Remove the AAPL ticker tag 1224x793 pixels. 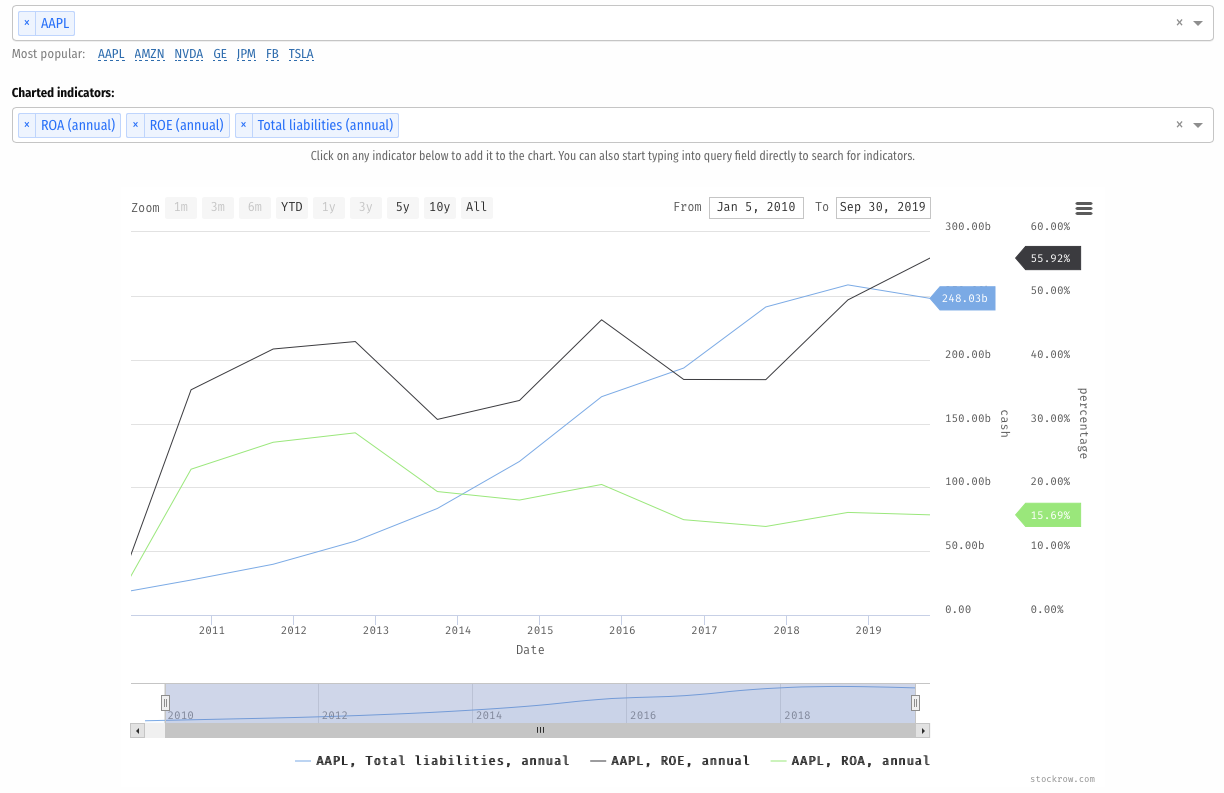(x=27, y=23)
